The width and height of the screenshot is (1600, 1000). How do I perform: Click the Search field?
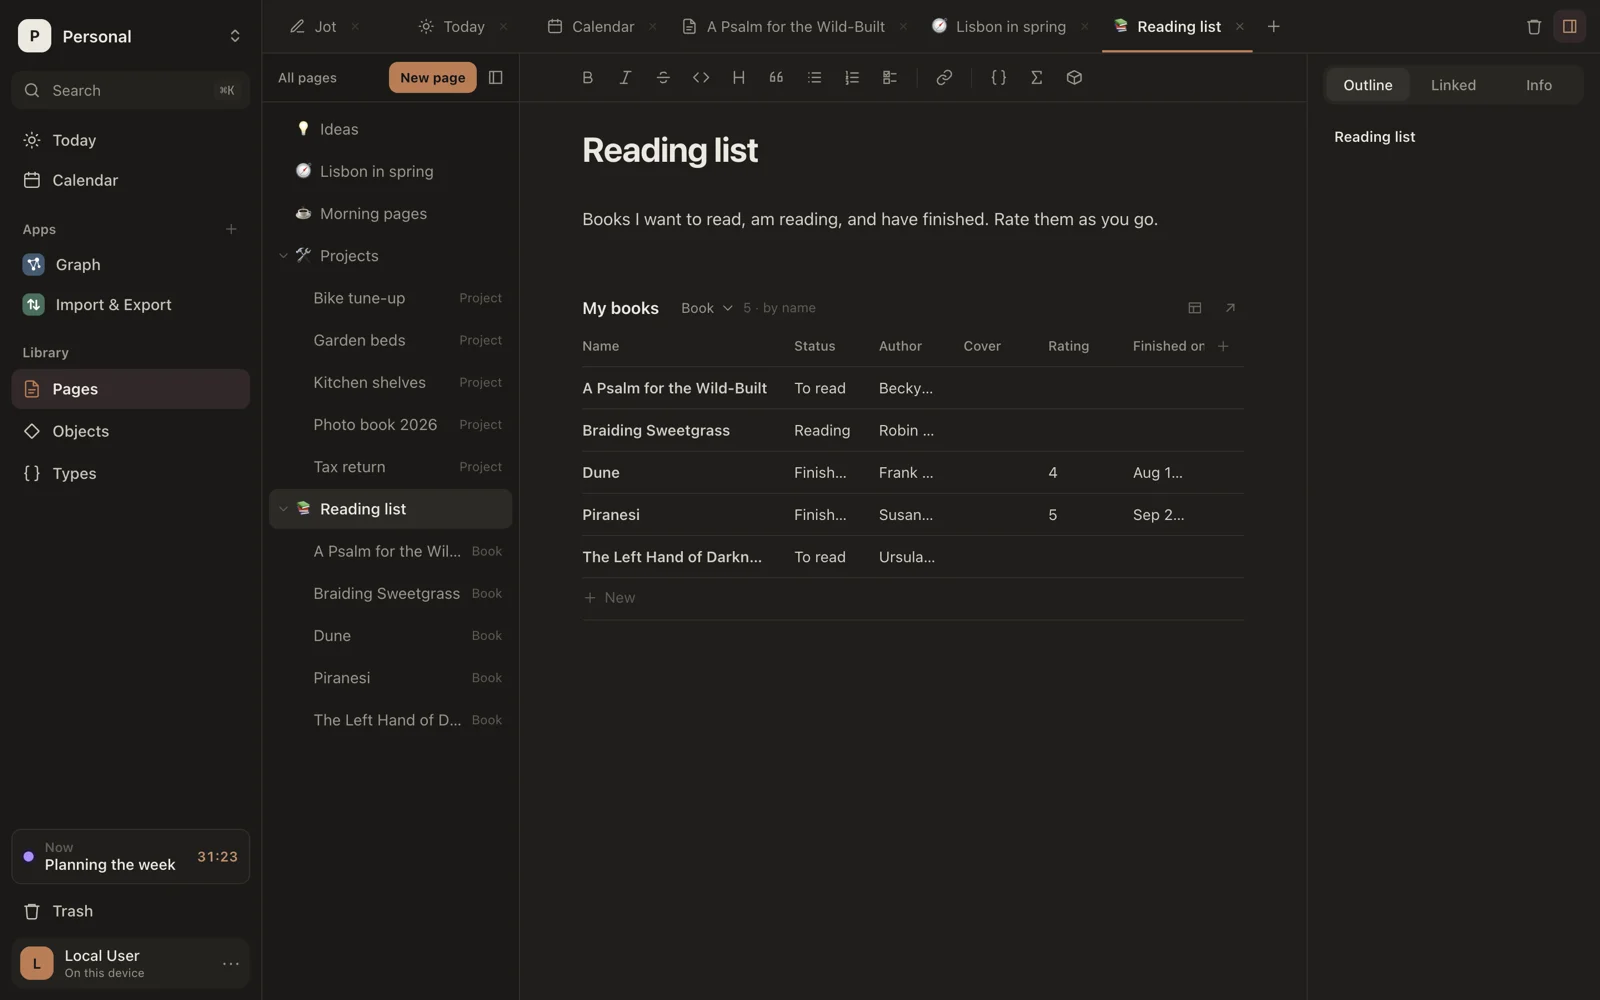[131, 91]
